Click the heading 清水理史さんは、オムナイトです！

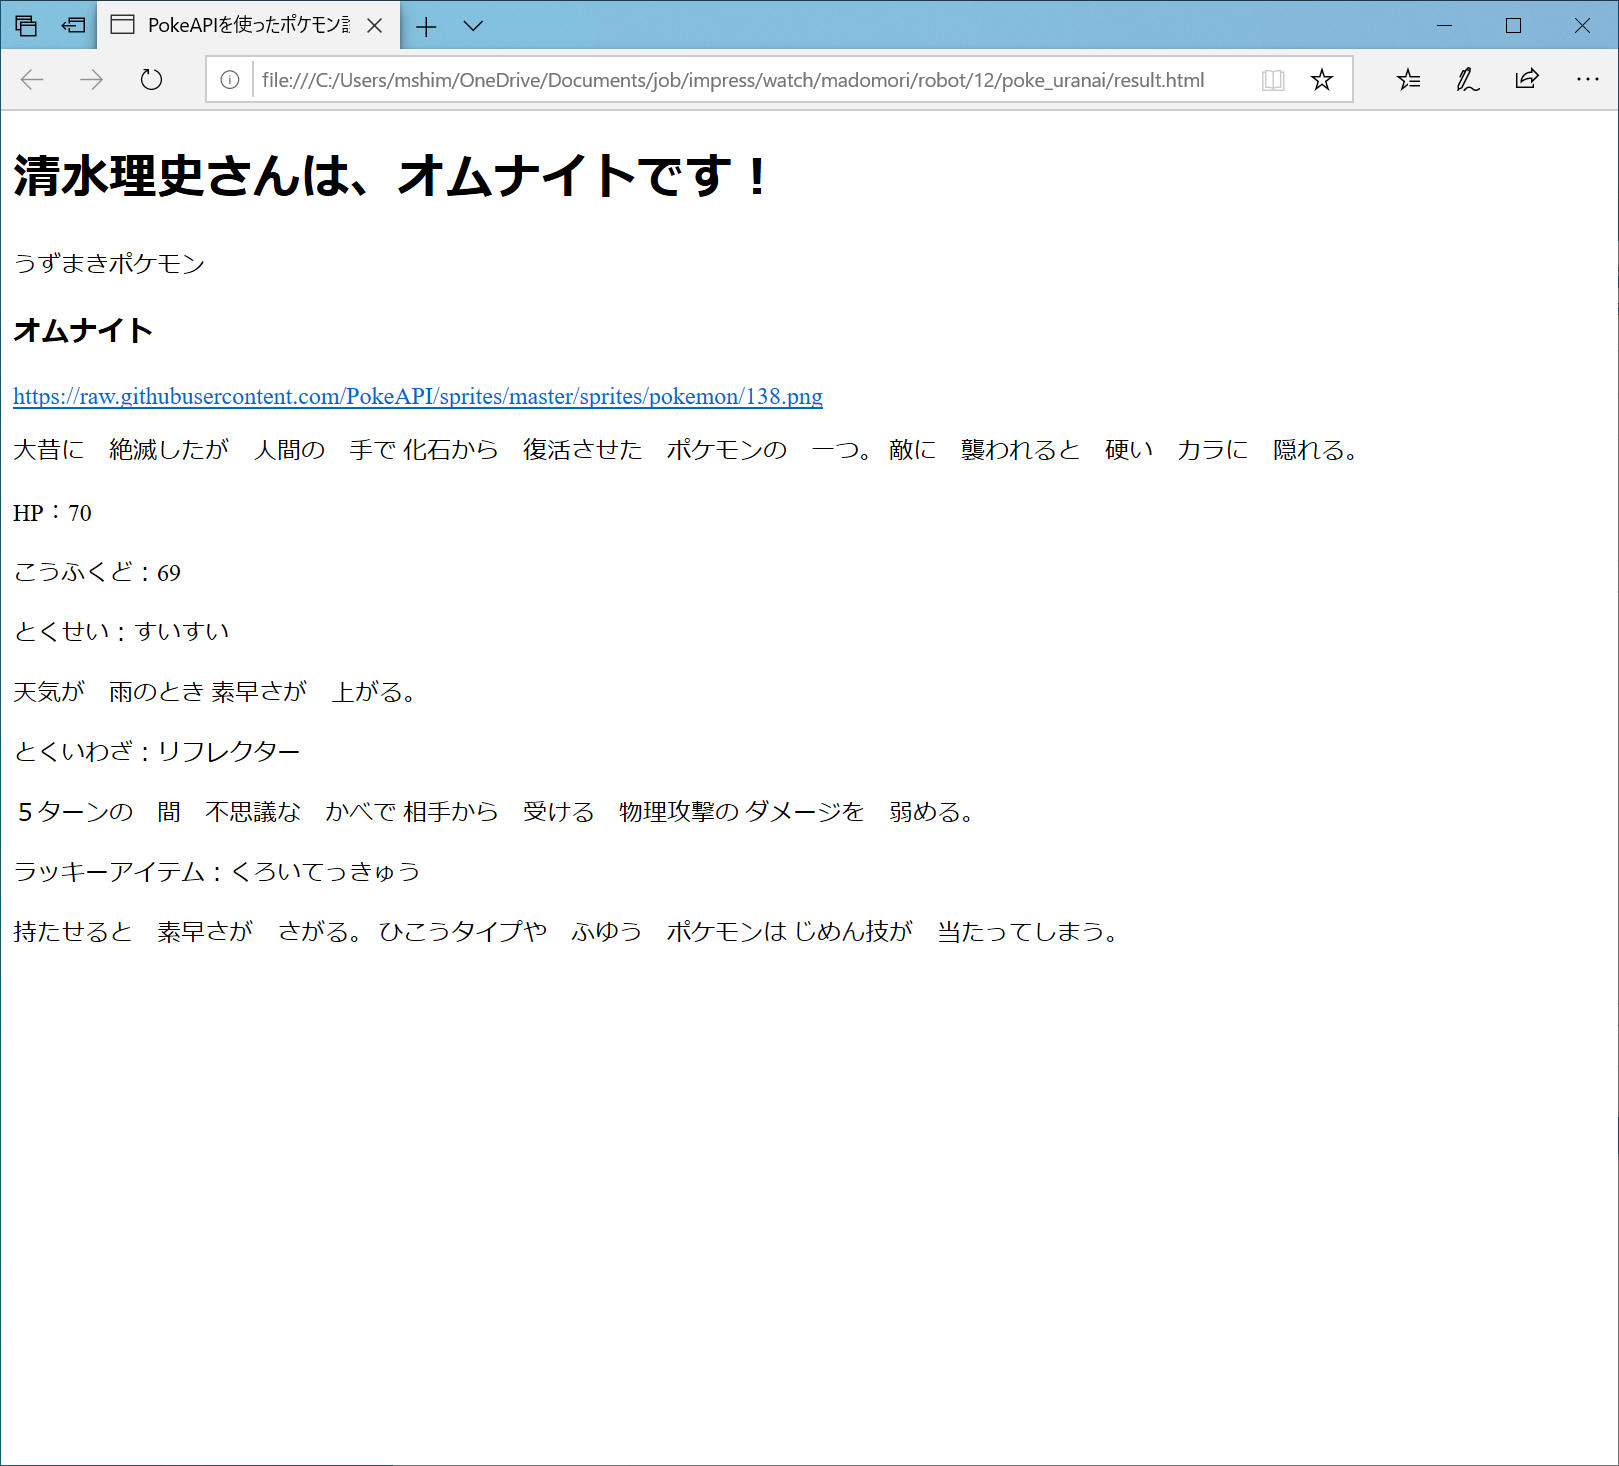point(392,176)
